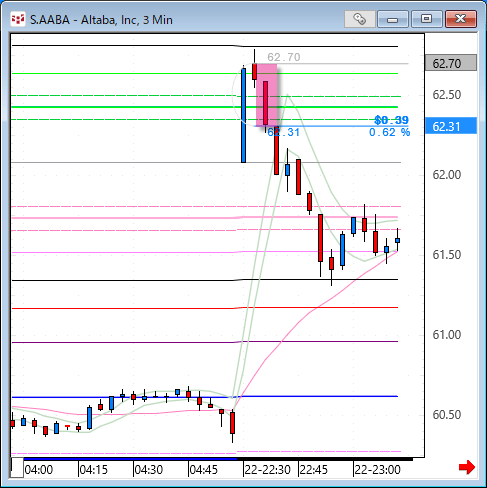Click the 04:15 time axis label
This screenshot has height=488, width=487.
tap(94, 470)
